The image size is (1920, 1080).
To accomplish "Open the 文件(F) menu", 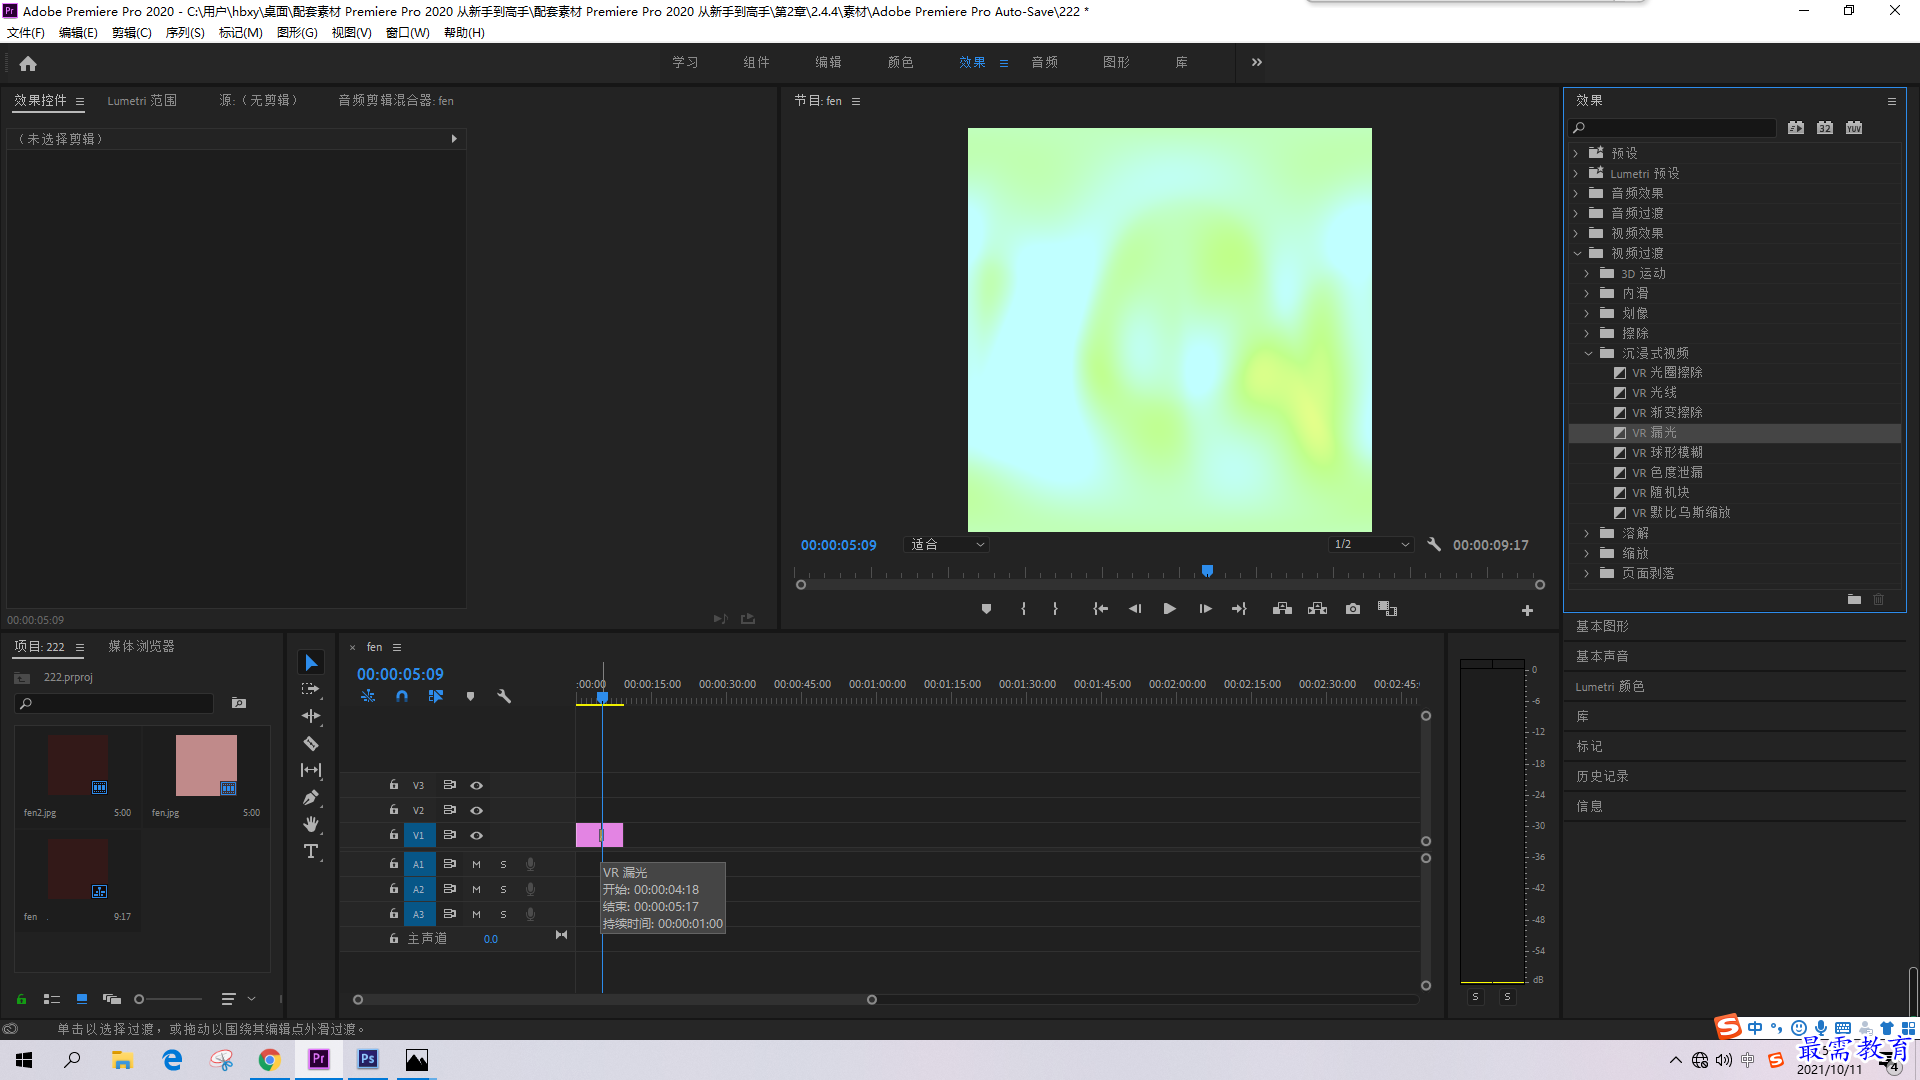I will [26, 33].
